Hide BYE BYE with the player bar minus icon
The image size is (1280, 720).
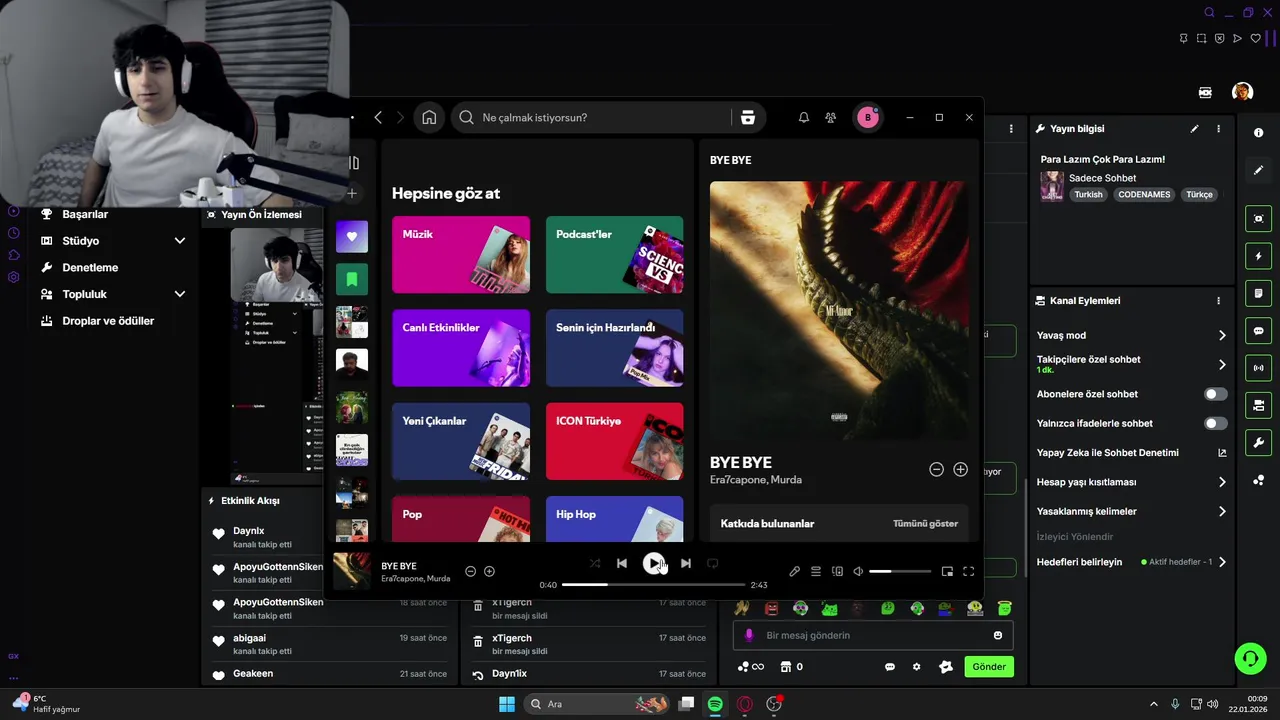[470, 571]
